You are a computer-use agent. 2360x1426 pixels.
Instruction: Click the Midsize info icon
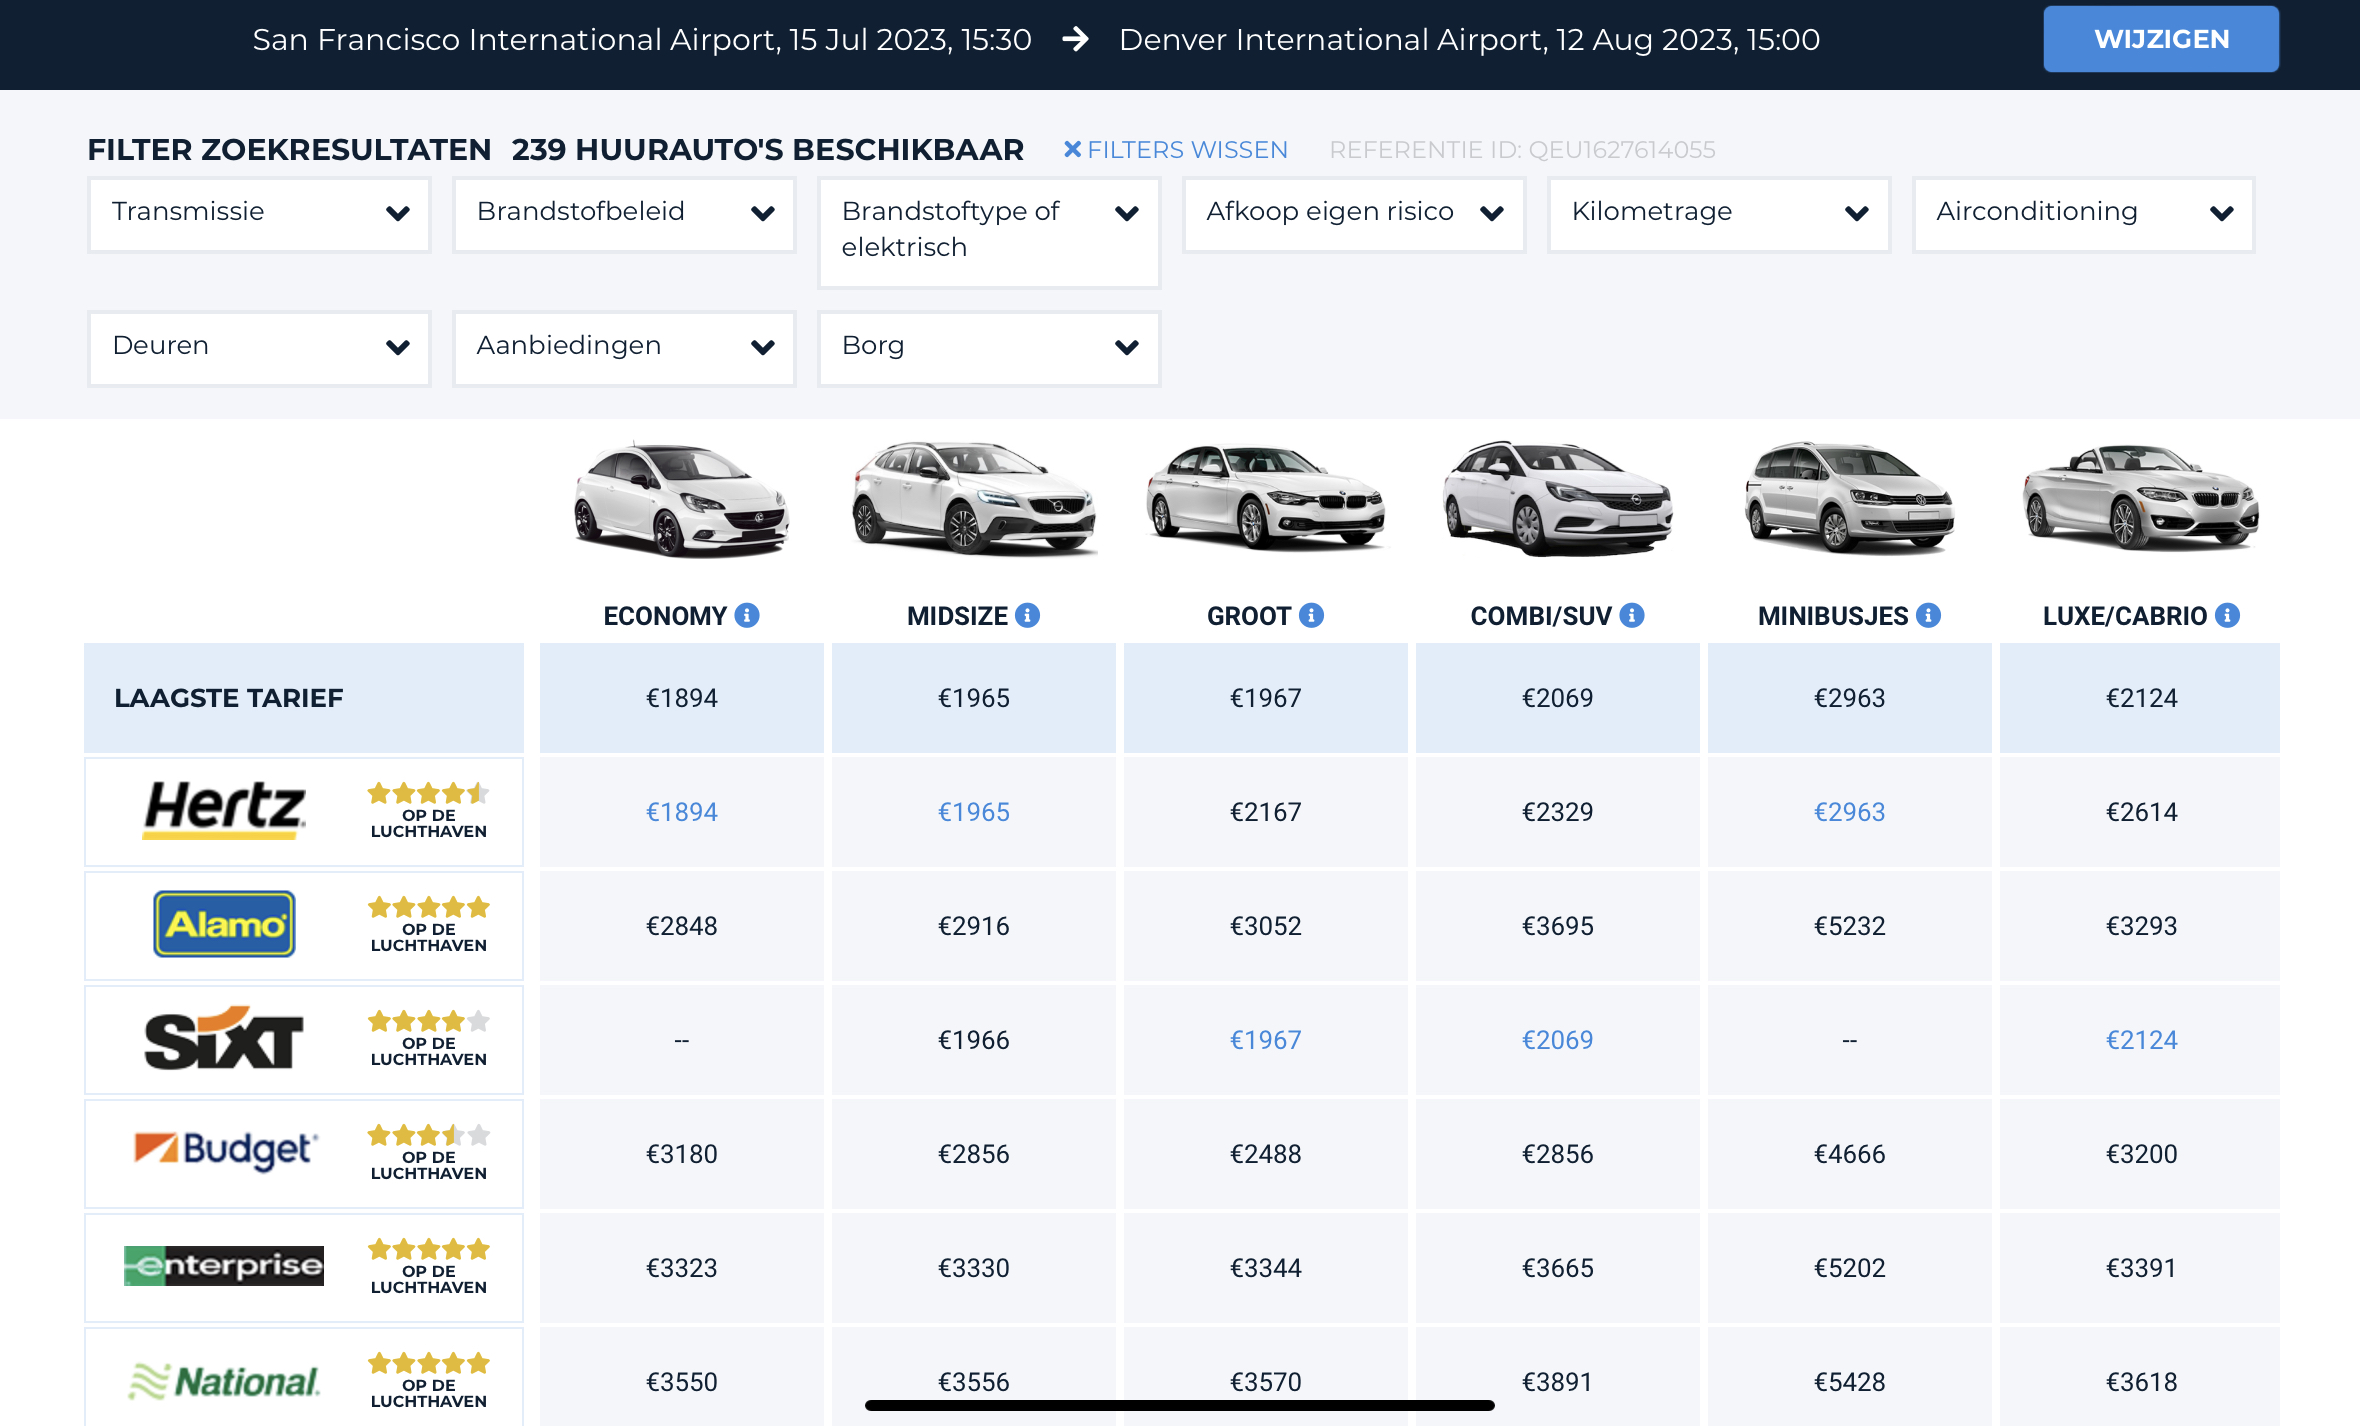pos(1027,615)
